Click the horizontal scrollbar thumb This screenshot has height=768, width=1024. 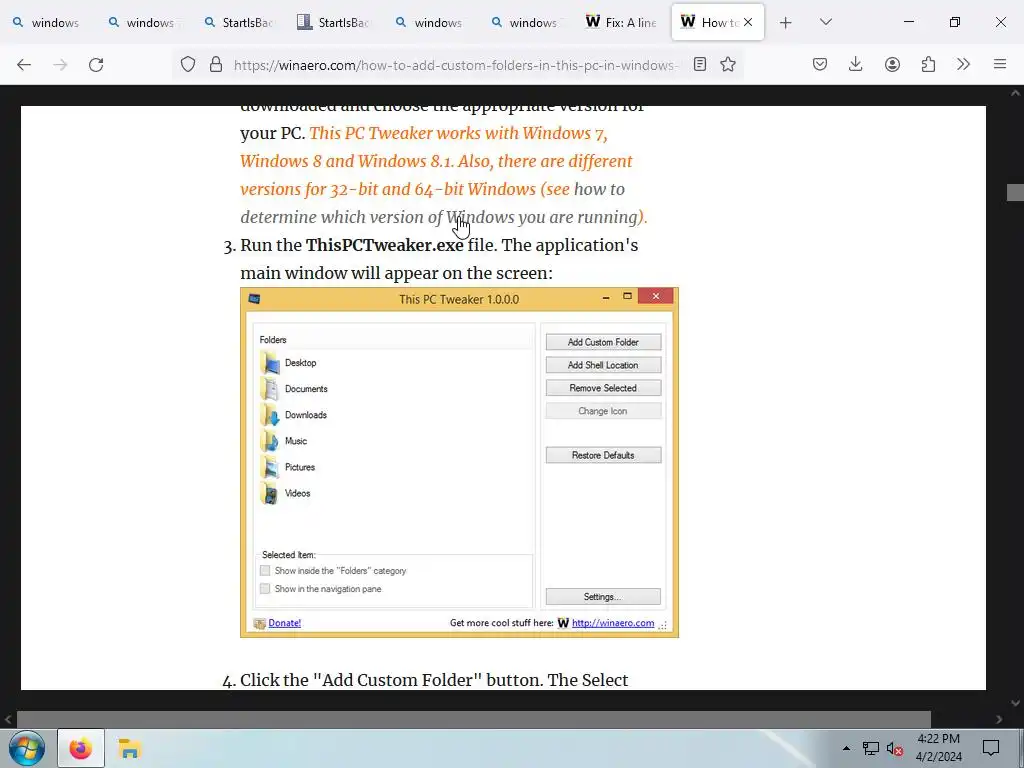point(473,719)
